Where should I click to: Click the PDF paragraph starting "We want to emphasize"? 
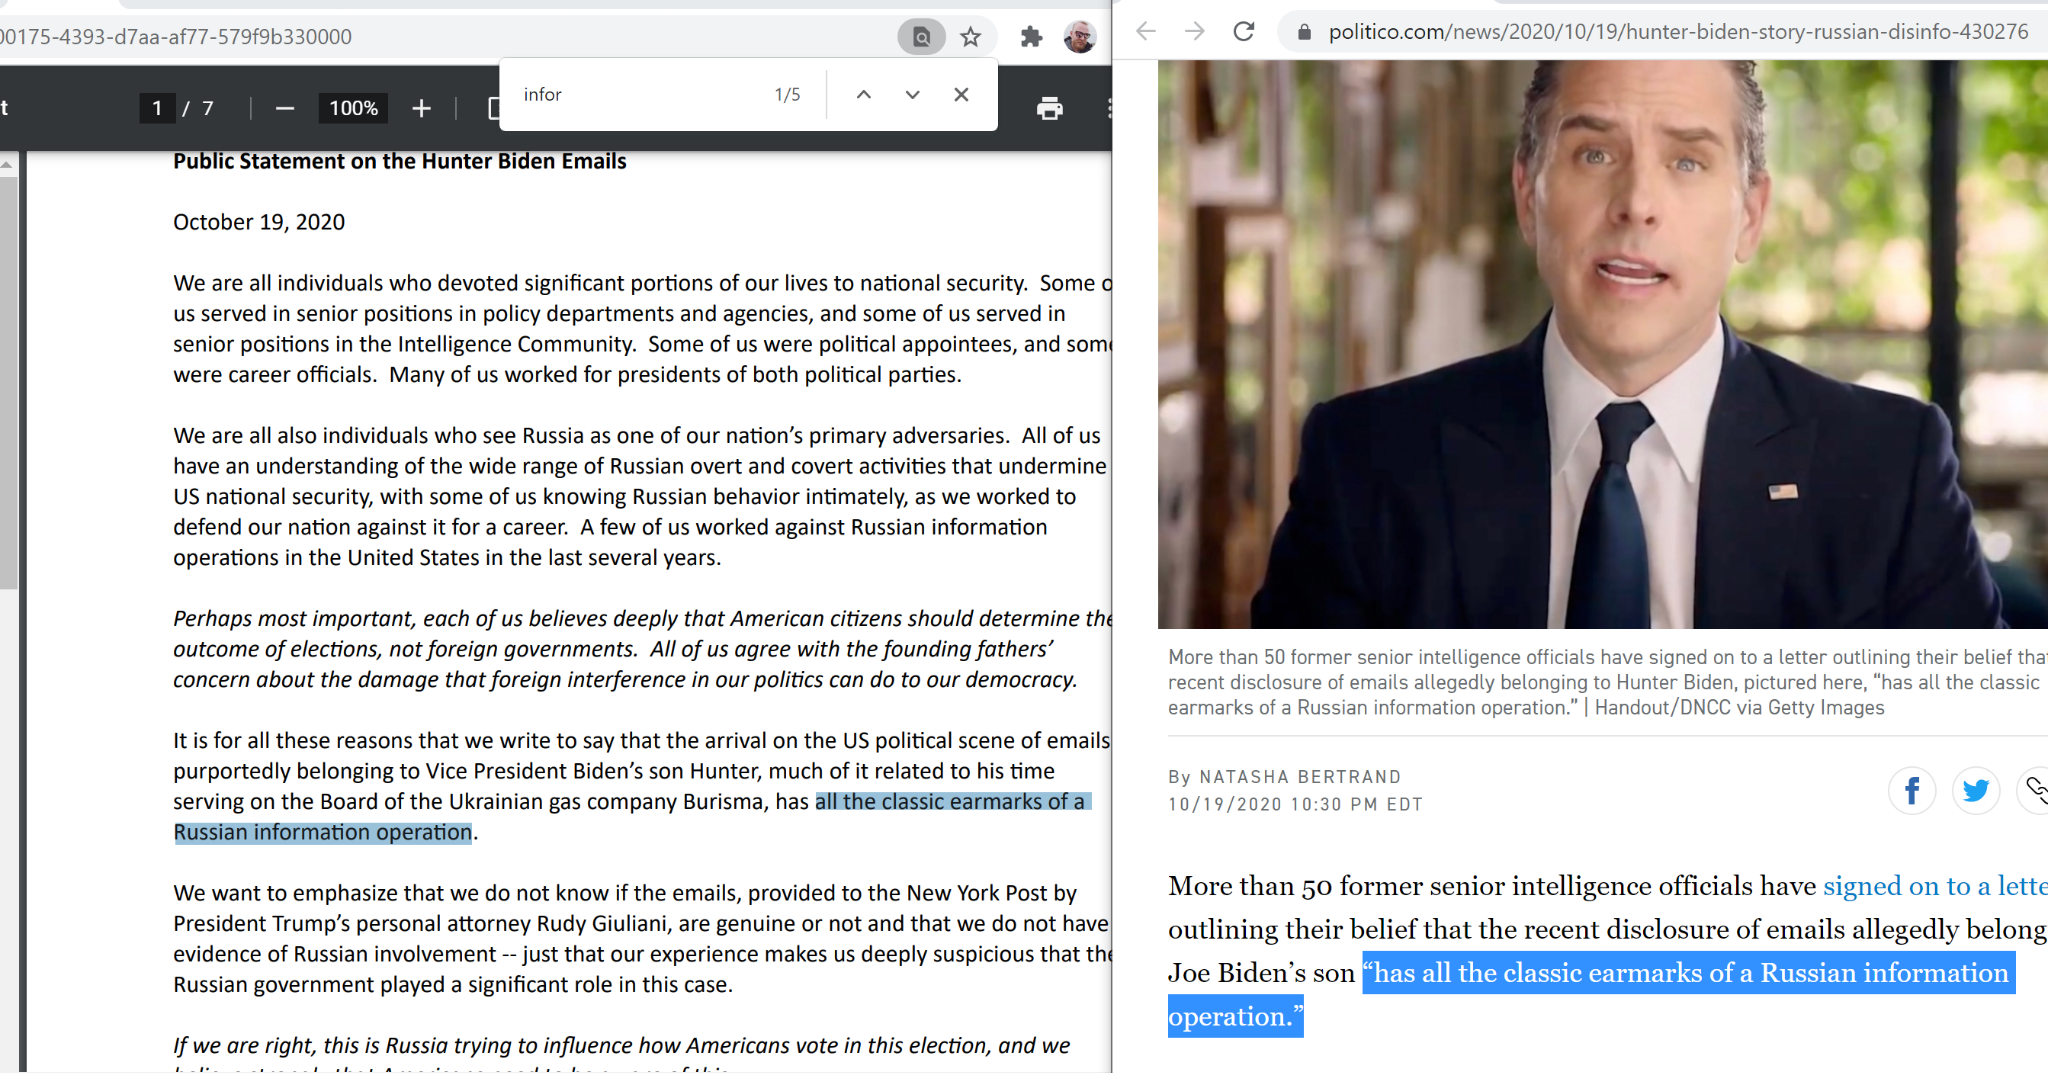642,938
